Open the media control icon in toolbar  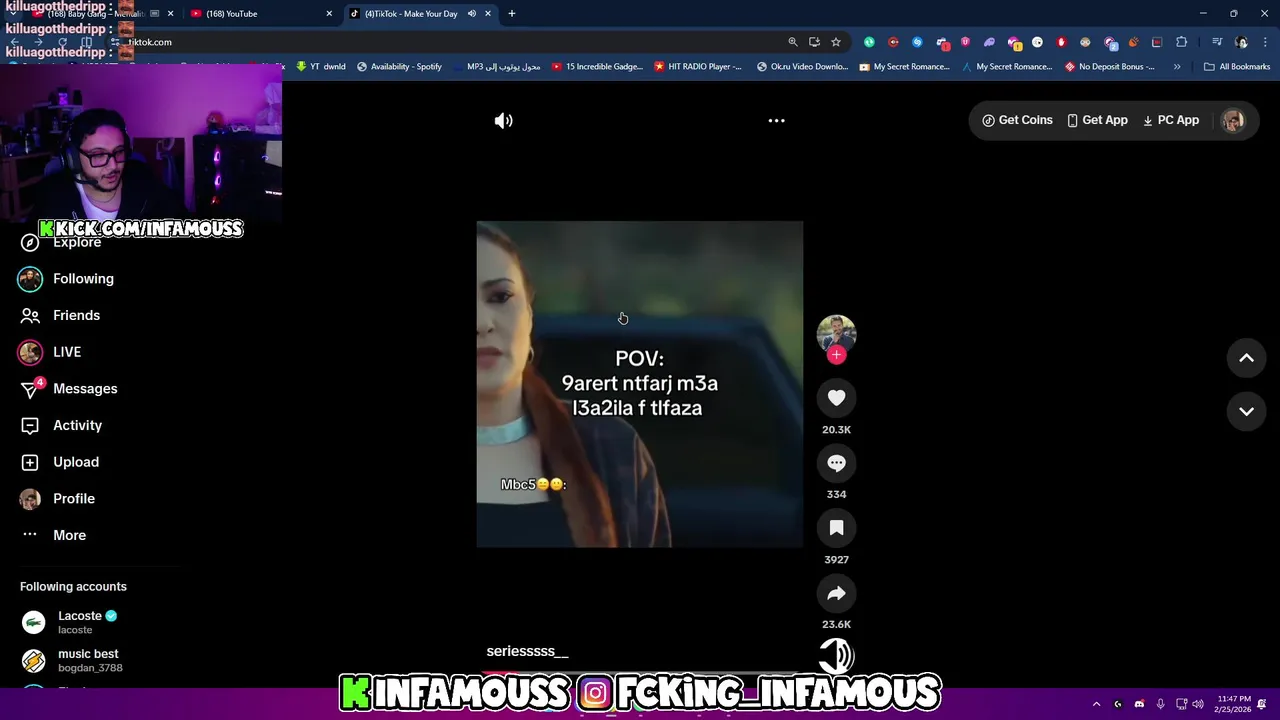(1217, 42)
